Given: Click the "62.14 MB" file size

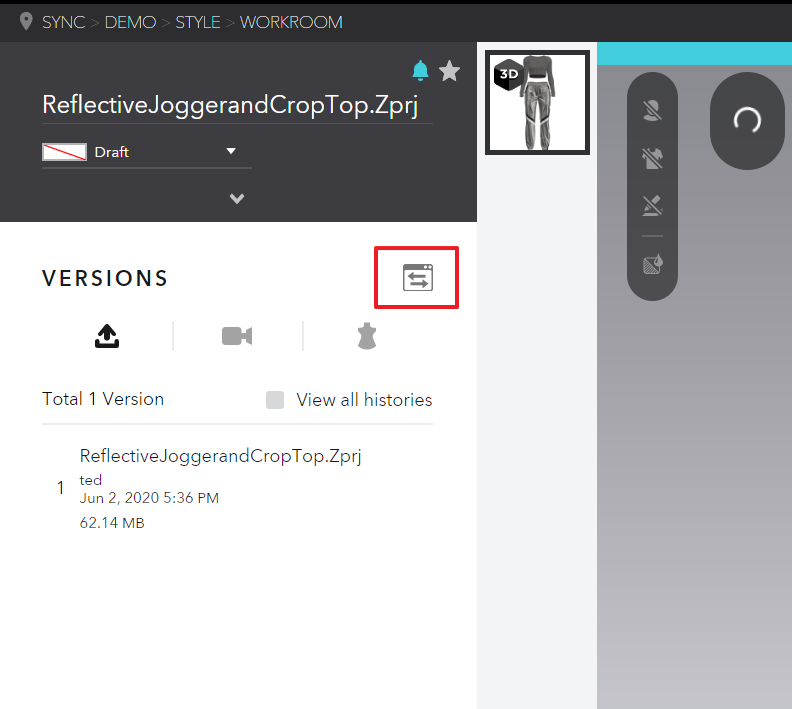Looking at the screenshot, I should pyautogui.click(x=112, y=523).
